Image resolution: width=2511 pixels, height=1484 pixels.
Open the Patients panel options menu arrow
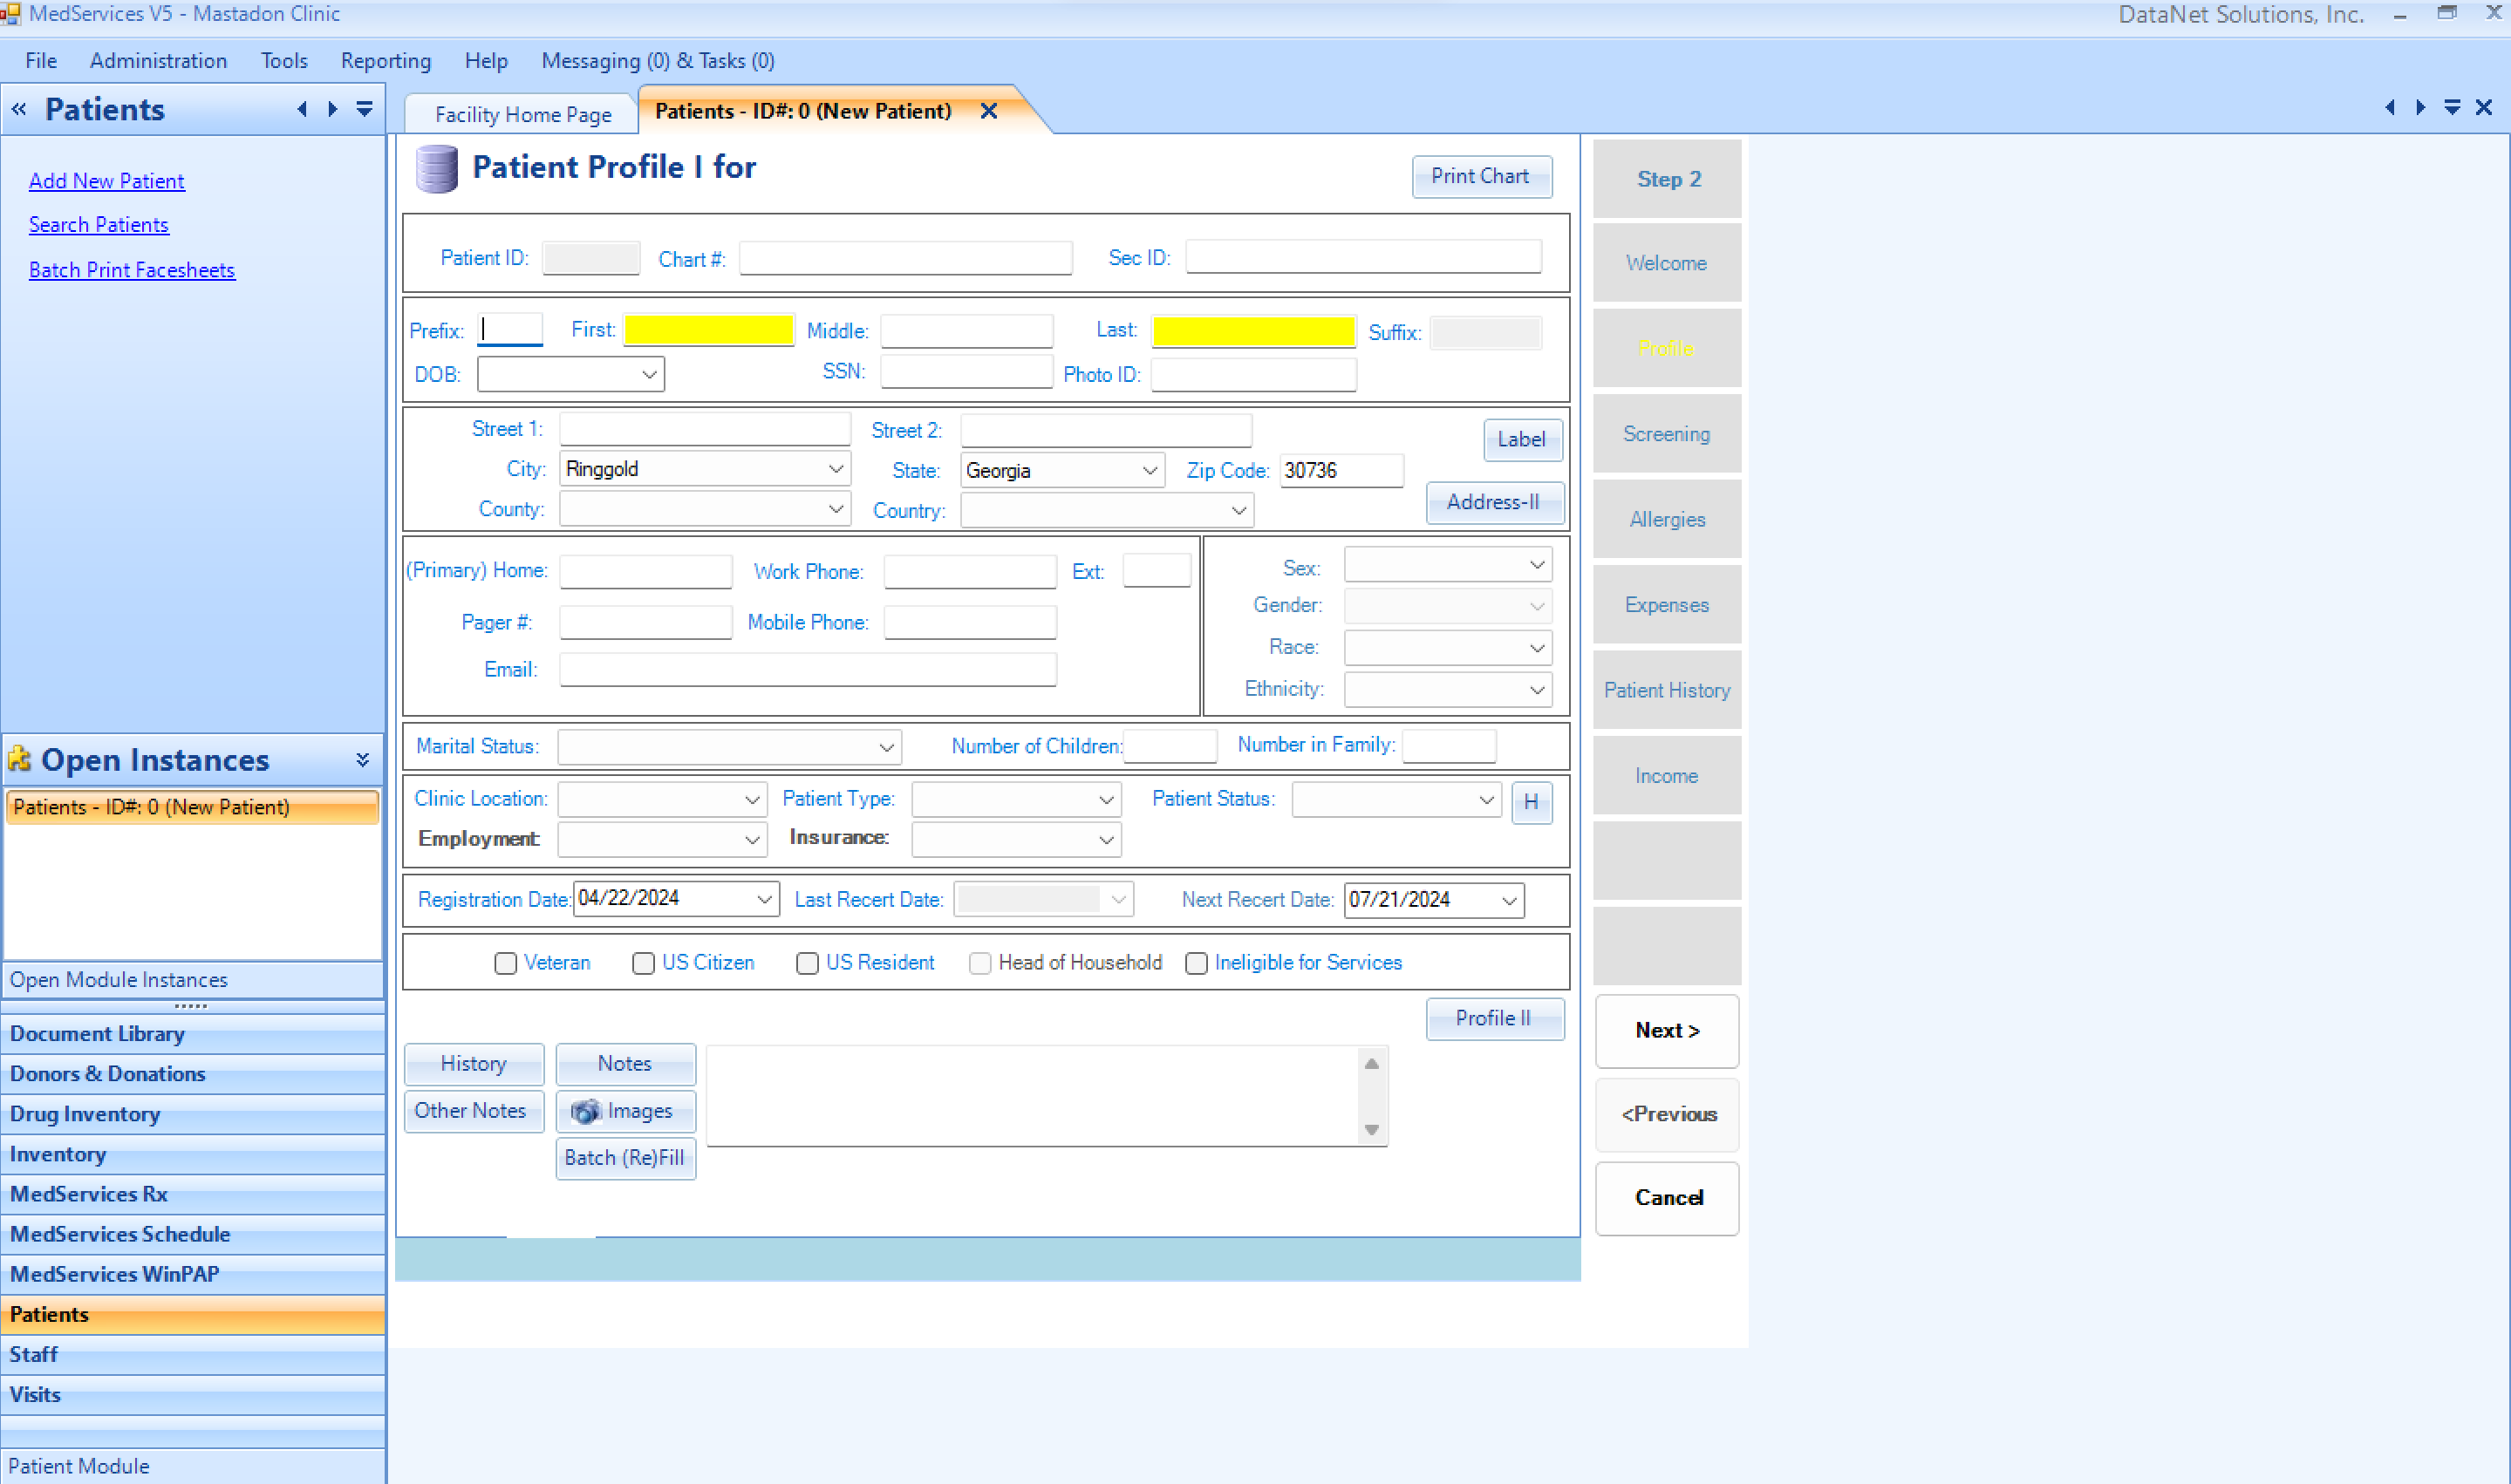click(x=365, y=109)
